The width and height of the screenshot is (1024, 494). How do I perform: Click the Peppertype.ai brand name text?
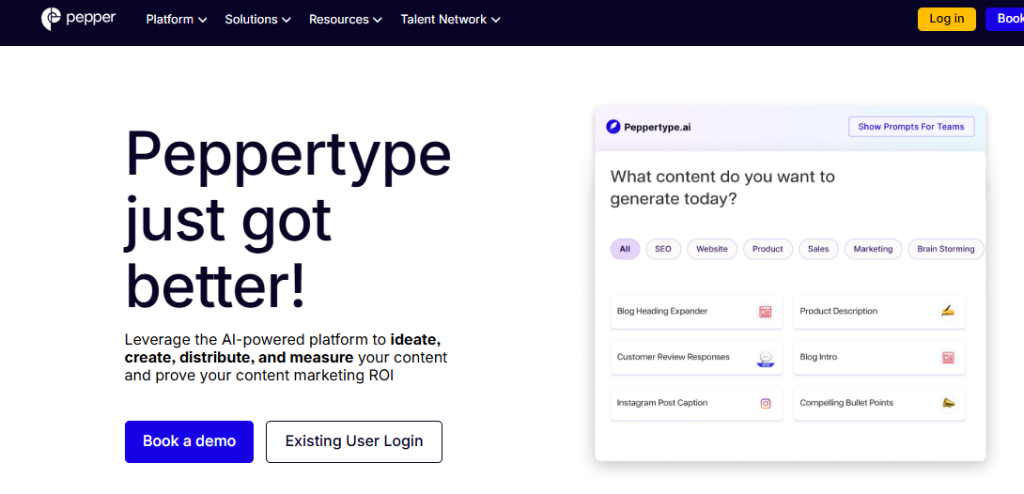[x=657, y=127]
